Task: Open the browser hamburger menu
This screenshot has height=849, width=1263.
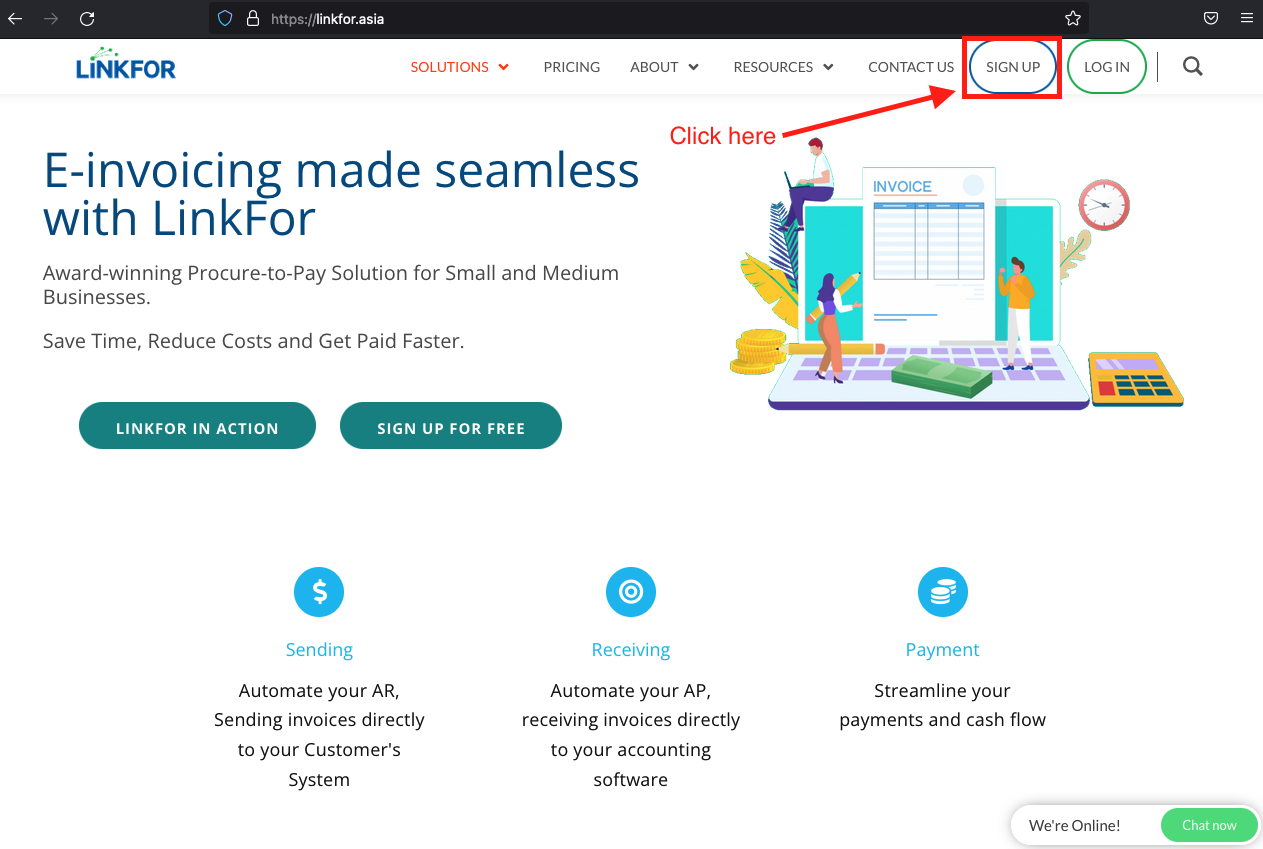Action: click(1246, 18)
